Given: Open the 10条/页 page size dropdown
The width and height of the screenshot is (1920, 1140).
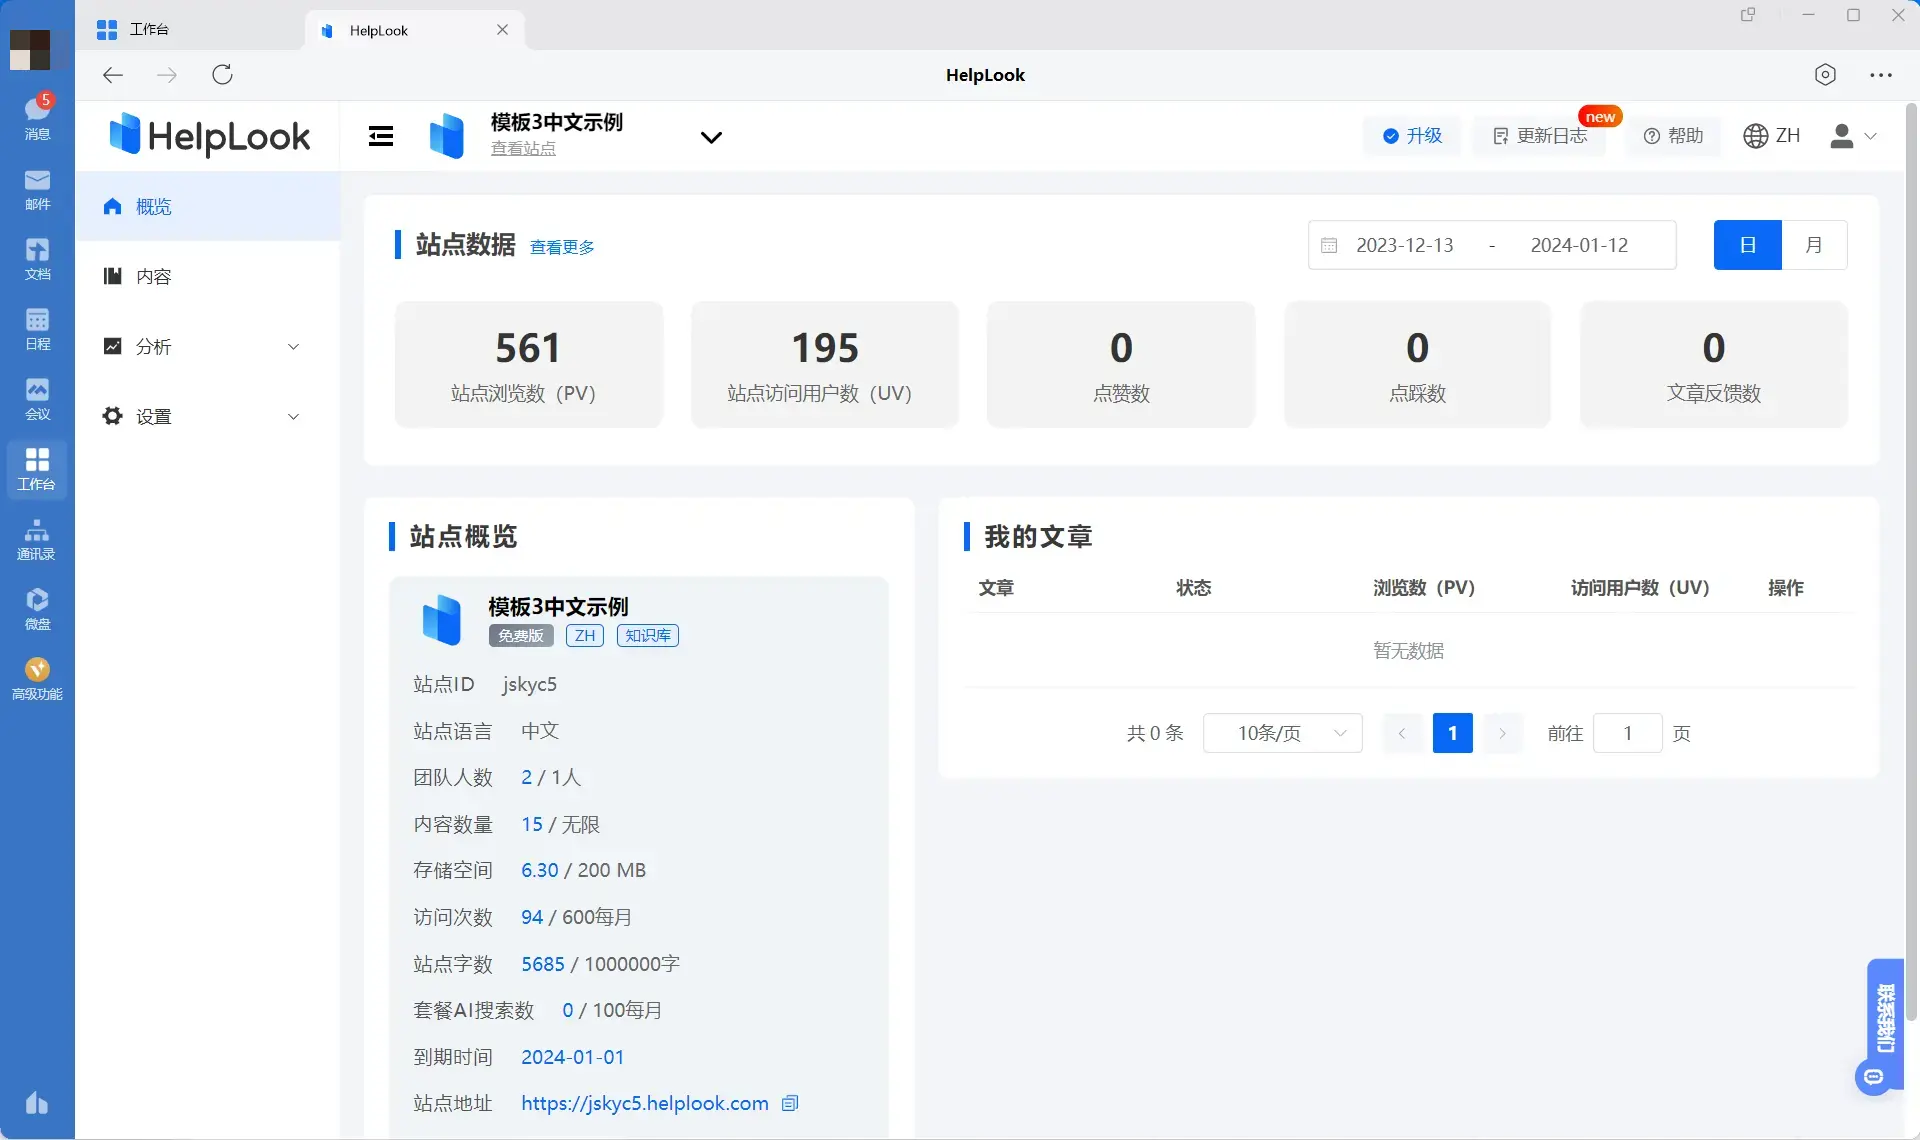Looking at the screenshot, I should point(1282,733).
